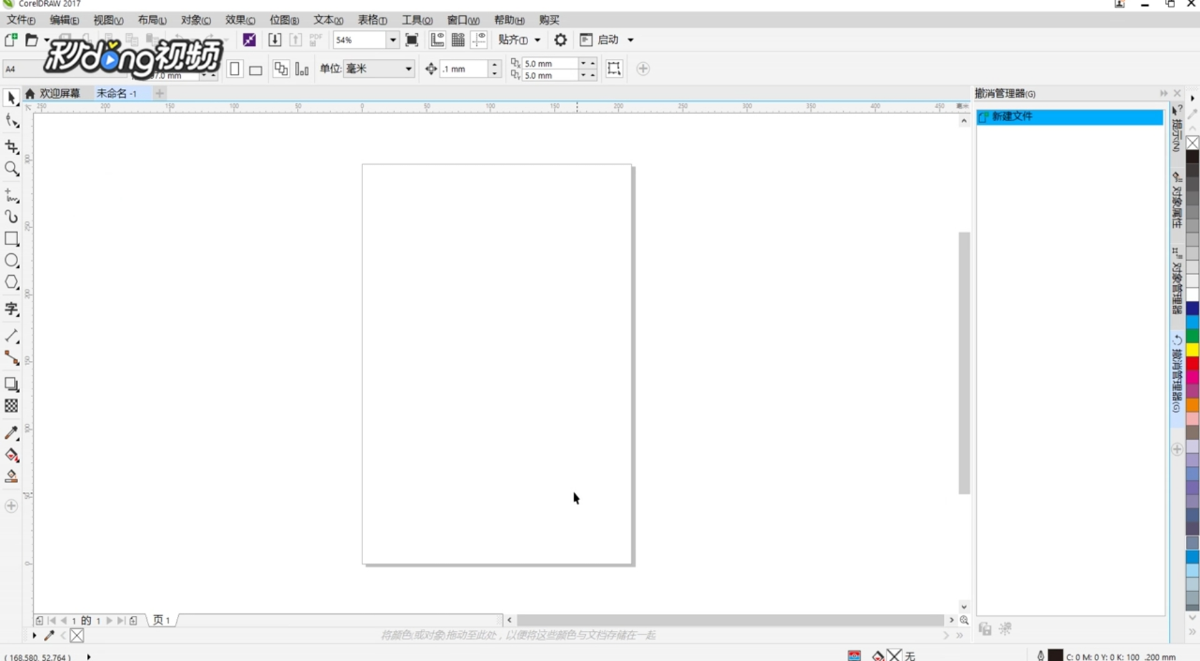Select the Shape edit tool

point(11,122)
